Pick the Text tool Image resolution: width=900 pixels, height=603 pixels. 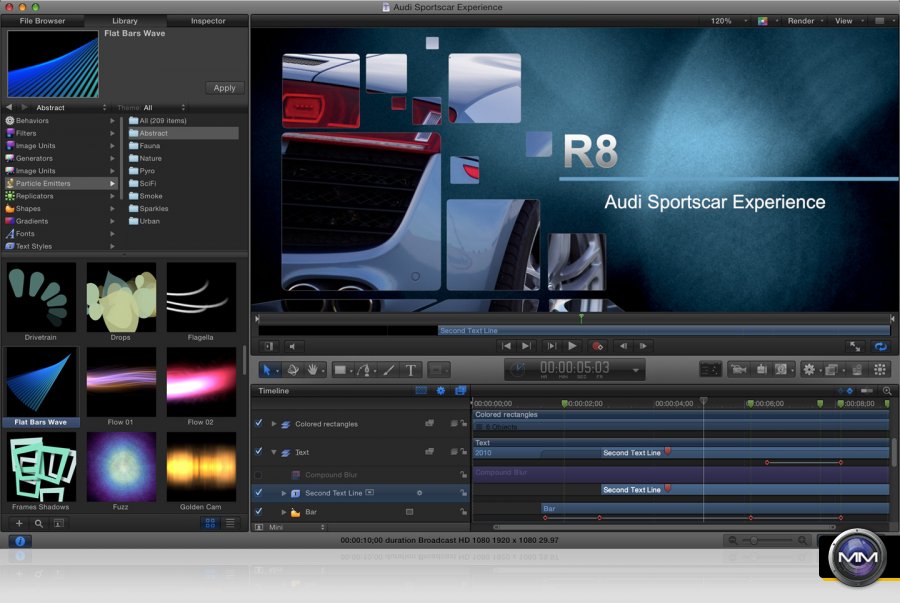pyautogui.click(x=410, y=370)
